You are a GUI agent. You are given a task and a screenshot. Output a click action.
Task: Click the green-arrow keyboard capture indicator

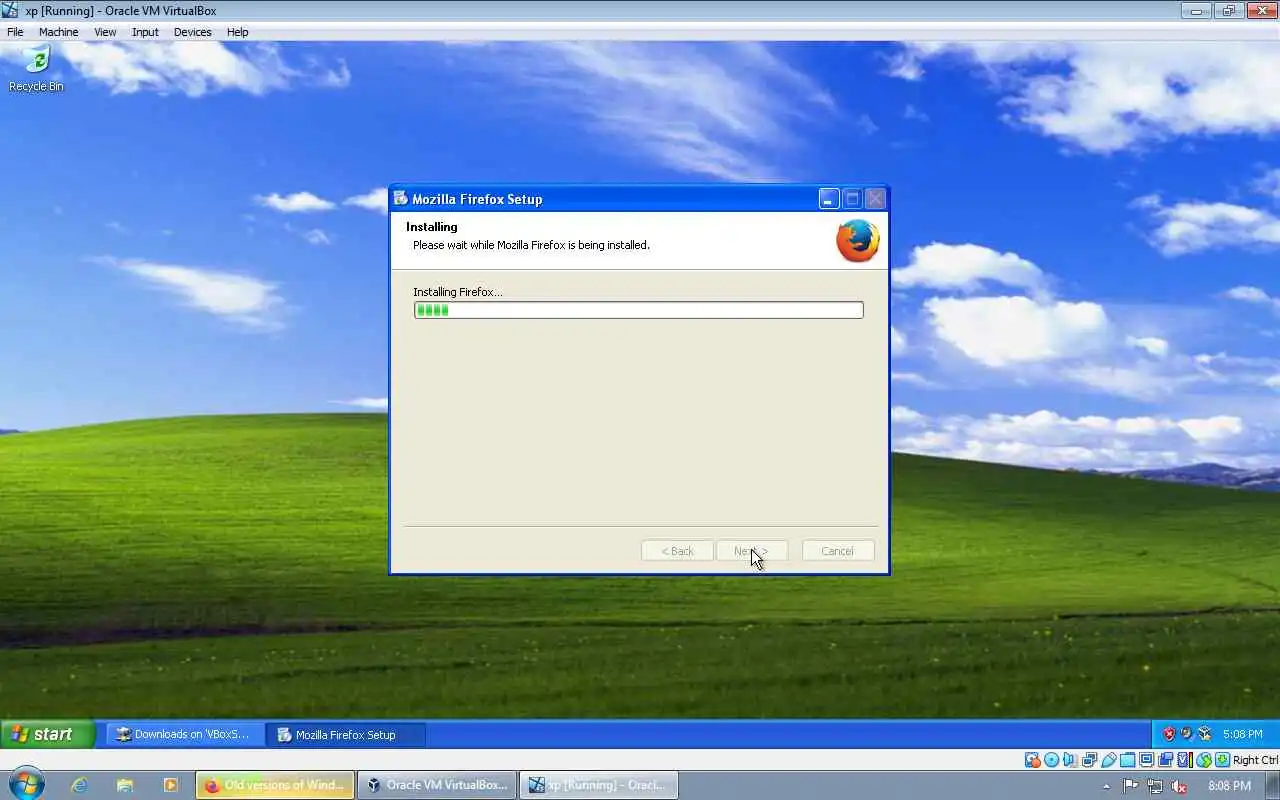(1222, 760)
